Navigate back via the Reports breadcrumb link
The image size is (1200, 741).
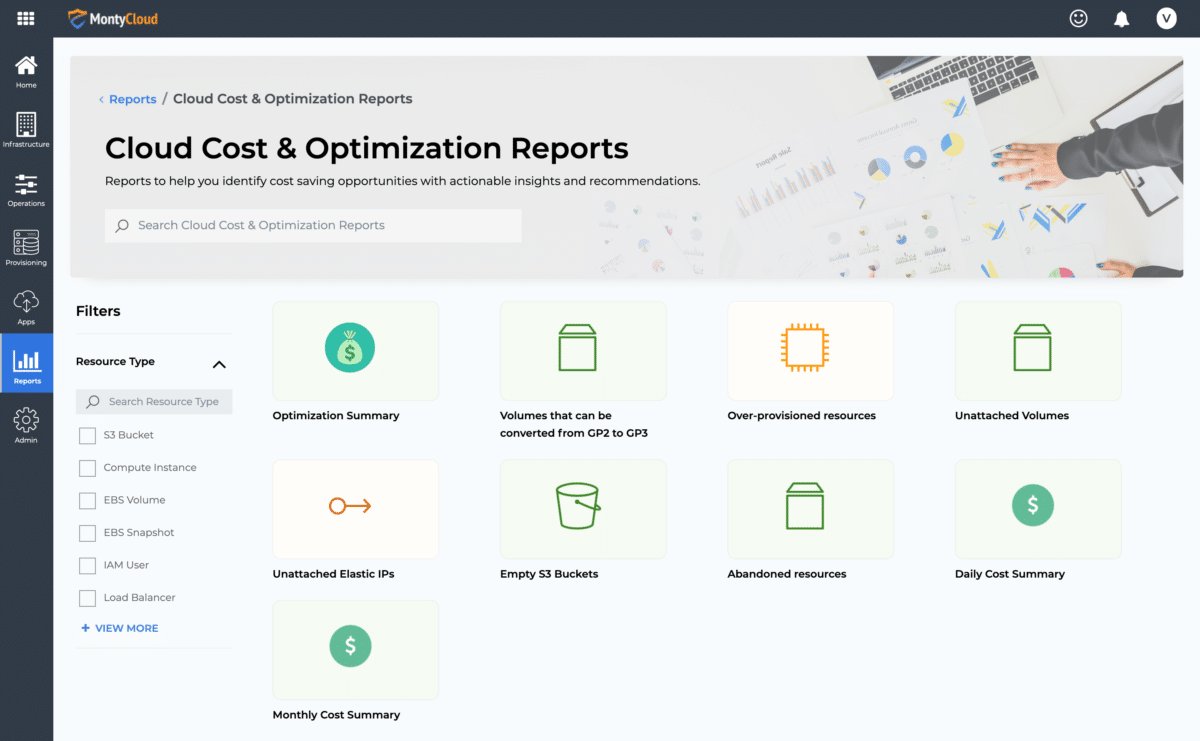click(x=132, y=99)
